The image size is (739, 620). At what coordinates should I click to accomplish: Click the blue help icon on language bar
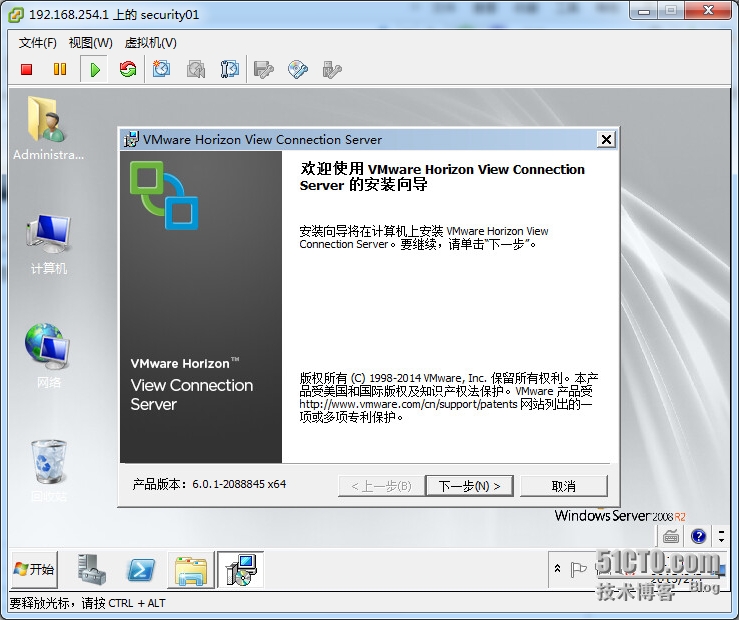click(x=698, y=536)
